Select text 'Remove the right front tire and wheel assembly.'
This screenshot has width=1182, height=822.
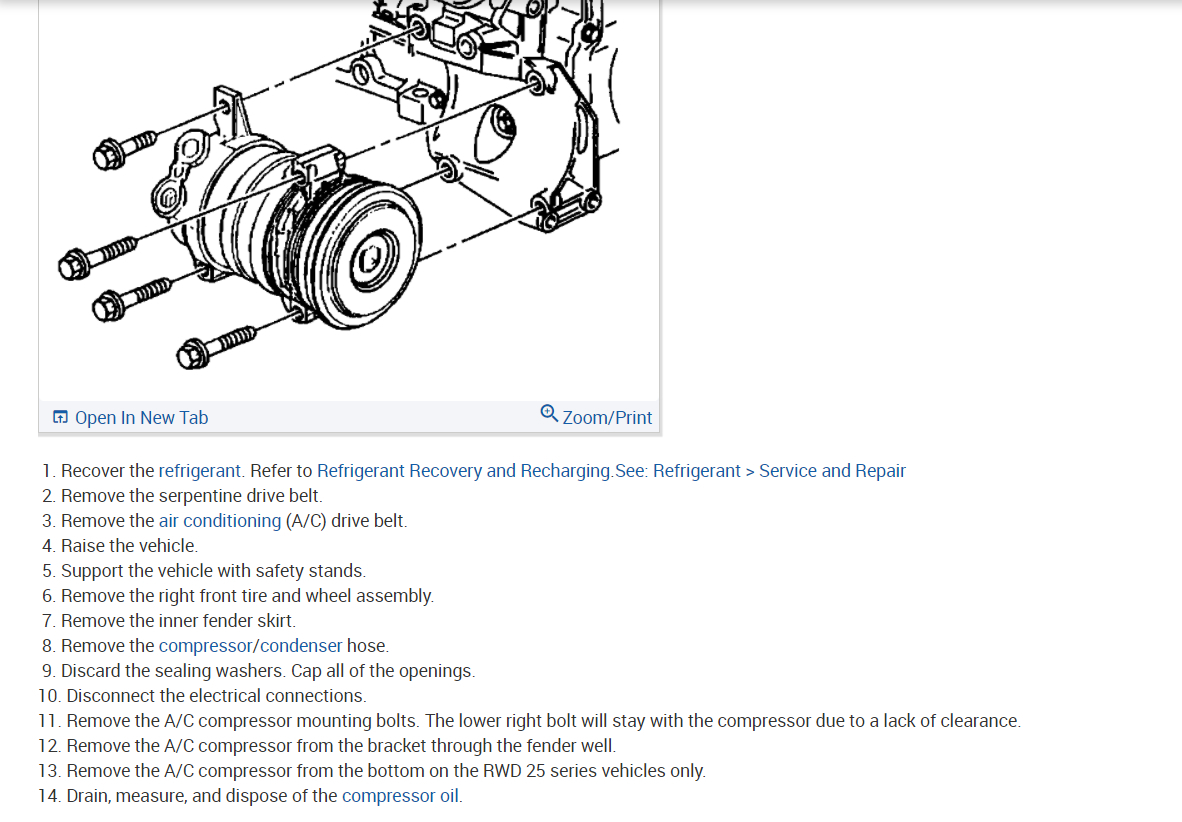[247, 596]
